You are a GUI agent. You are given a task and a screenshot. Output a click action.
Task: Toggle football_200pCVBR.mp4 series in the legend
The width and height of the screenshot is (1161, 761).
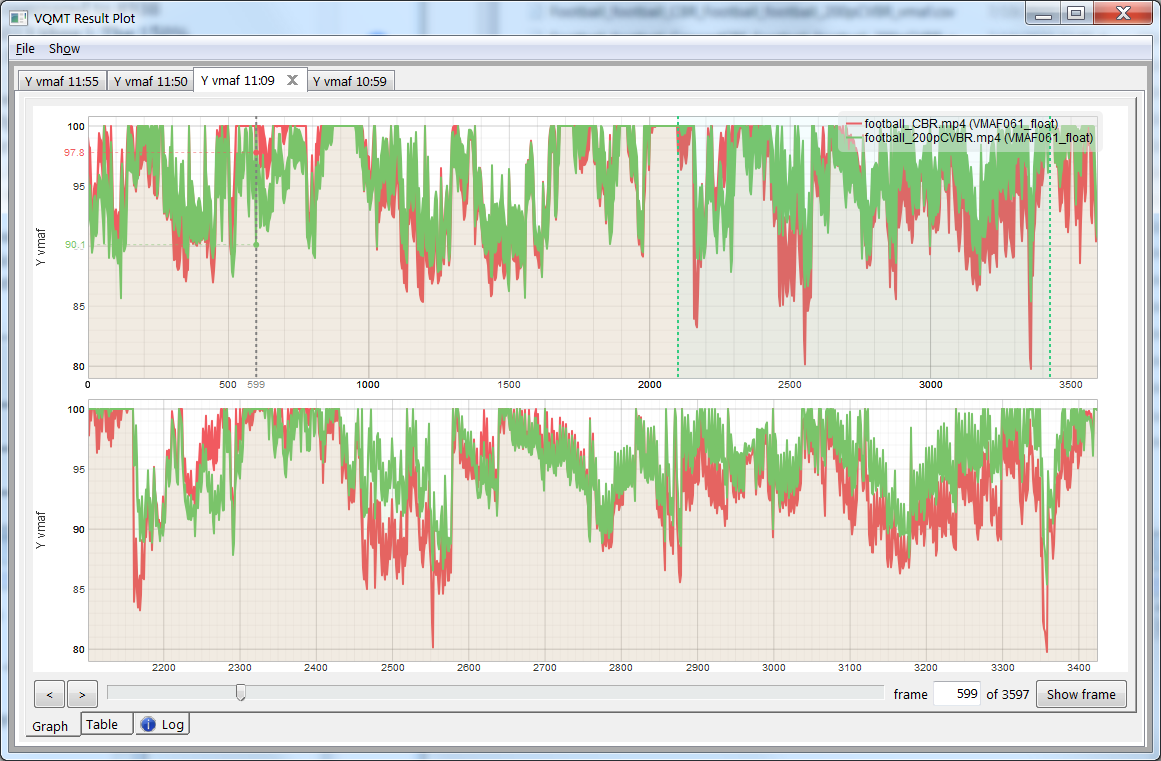point(977,138)
